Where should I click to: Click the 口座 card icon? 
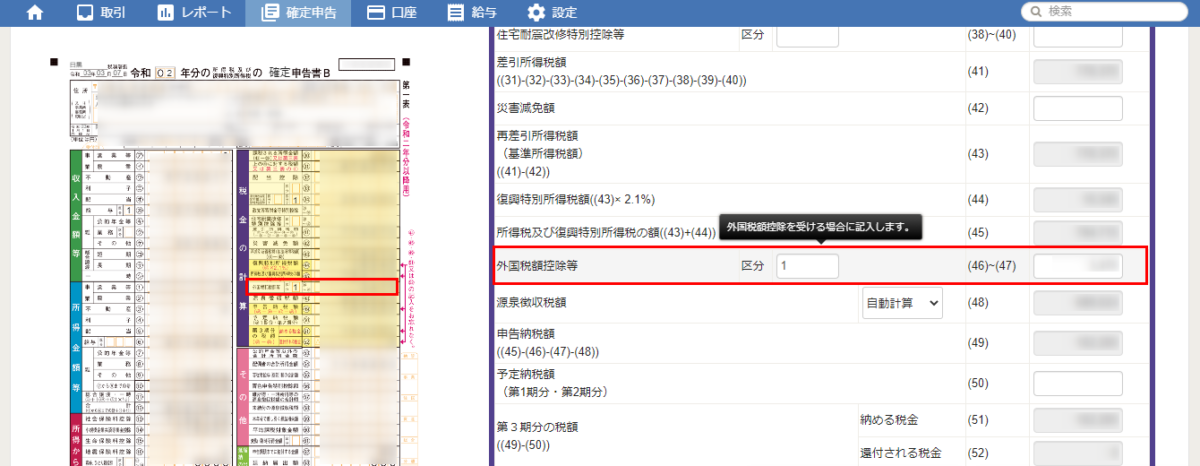click(376, 13)
